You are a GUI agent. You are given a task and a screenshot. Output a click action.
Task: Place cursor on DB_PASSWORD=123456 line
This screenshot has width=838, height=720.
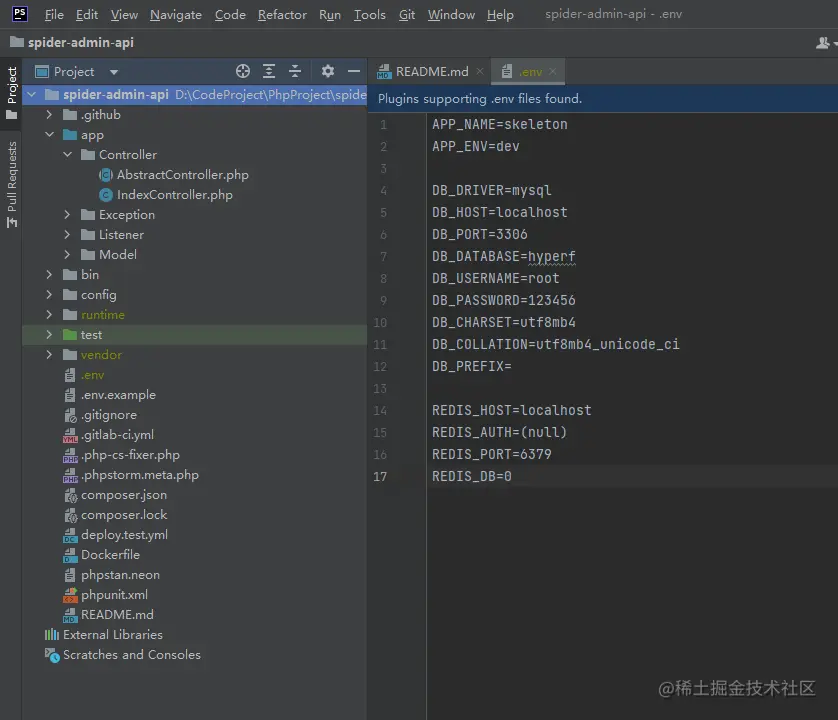coord(503,300)
